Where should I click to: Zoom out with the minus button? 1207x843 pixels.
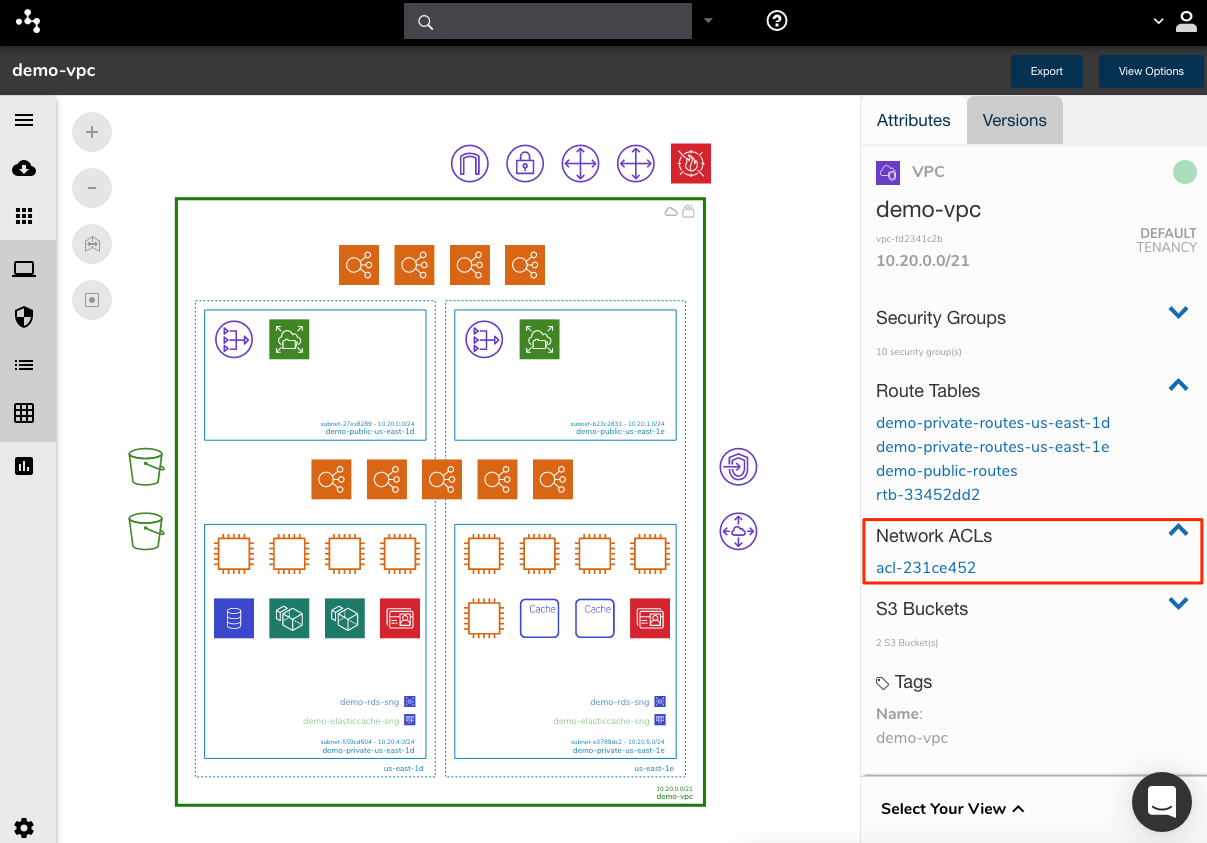[x=92, y=188]
